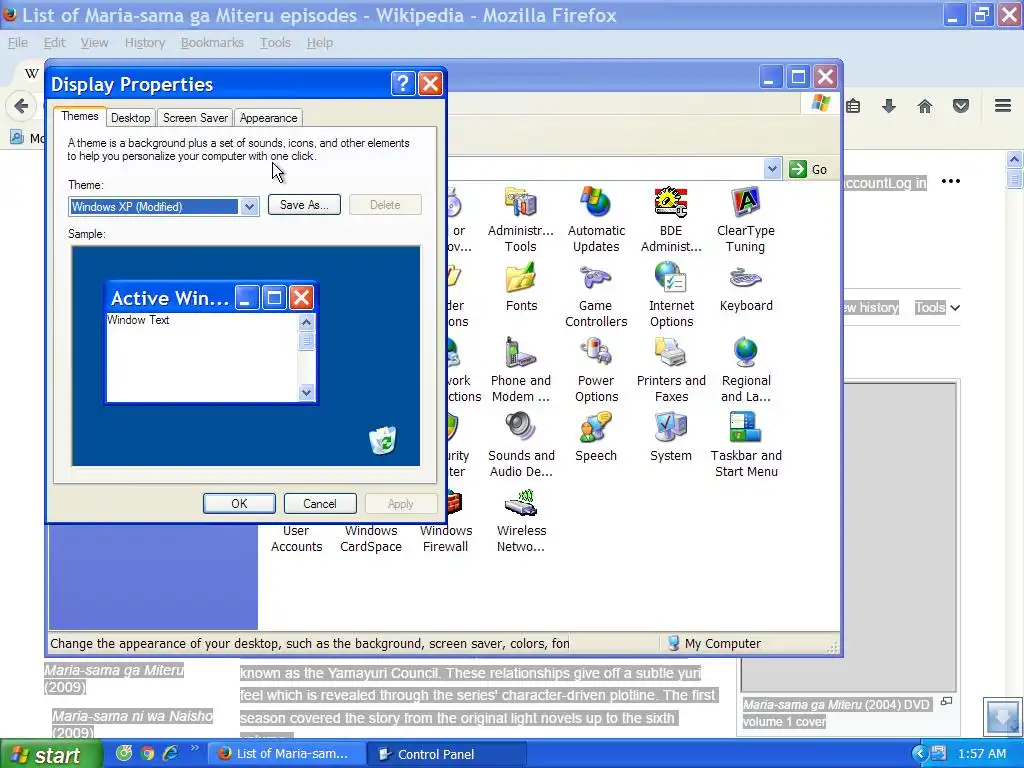Go to Firefox home icon
Image resolution: width=1024 pixels, height=768 pixels.
(x=925, y=106)
